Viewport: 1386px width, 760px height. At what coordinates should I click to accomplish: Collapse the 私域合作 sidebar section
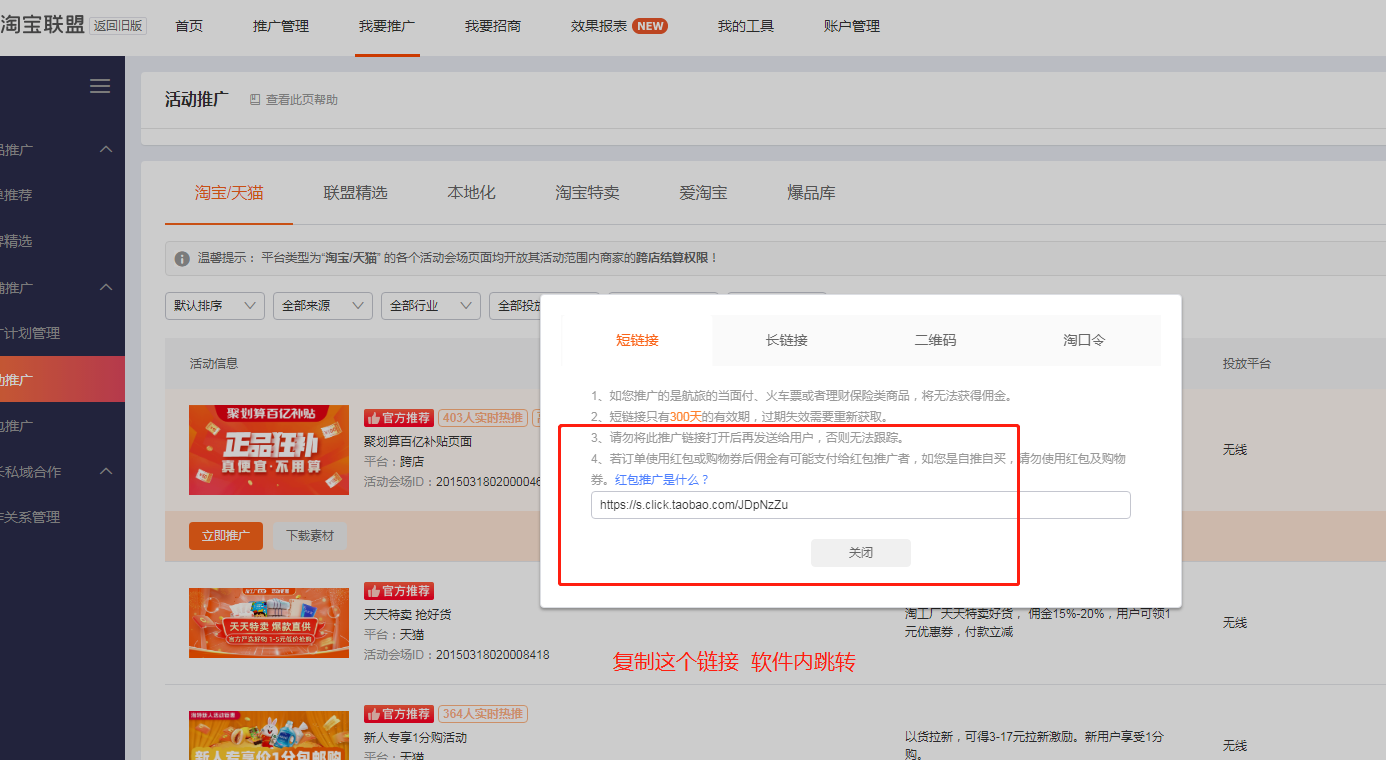106,472
